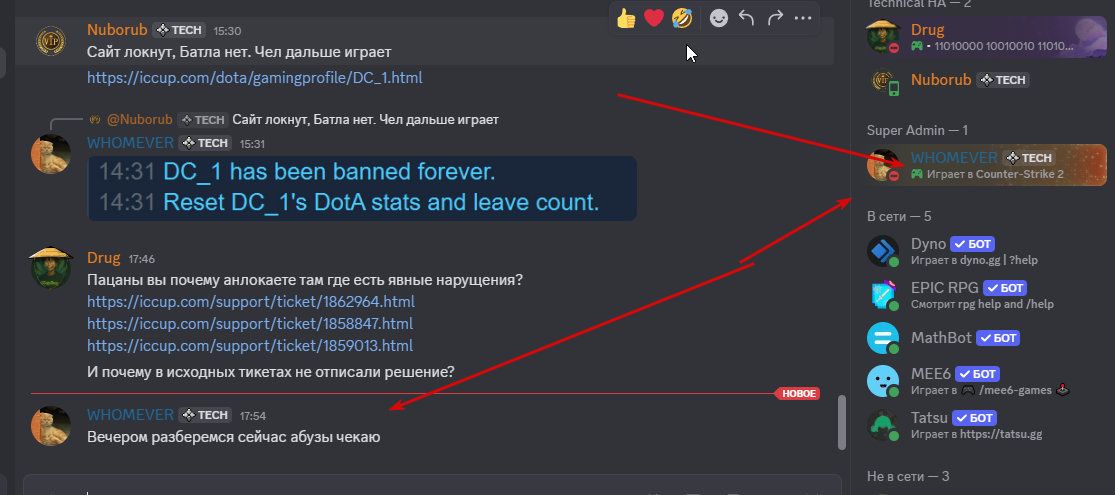Image resolution: width=1115 pixels, height=495 pixels.
Task: React with laughing emoji
Action: (681, 18)
